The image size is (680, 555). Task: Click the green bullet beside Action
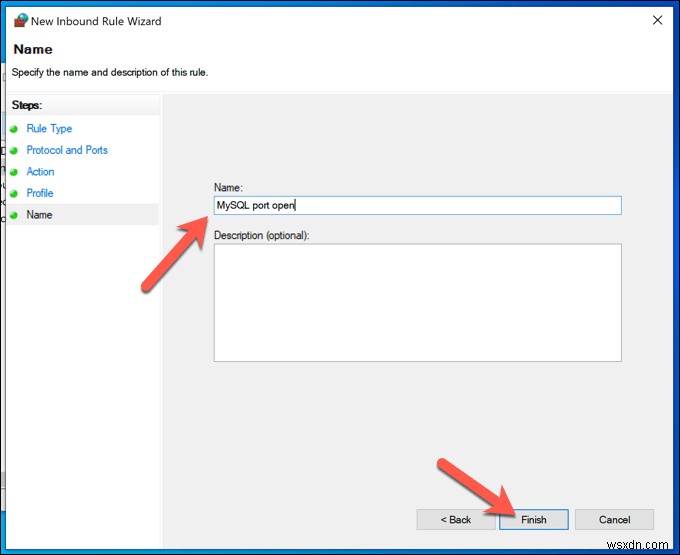14,172
